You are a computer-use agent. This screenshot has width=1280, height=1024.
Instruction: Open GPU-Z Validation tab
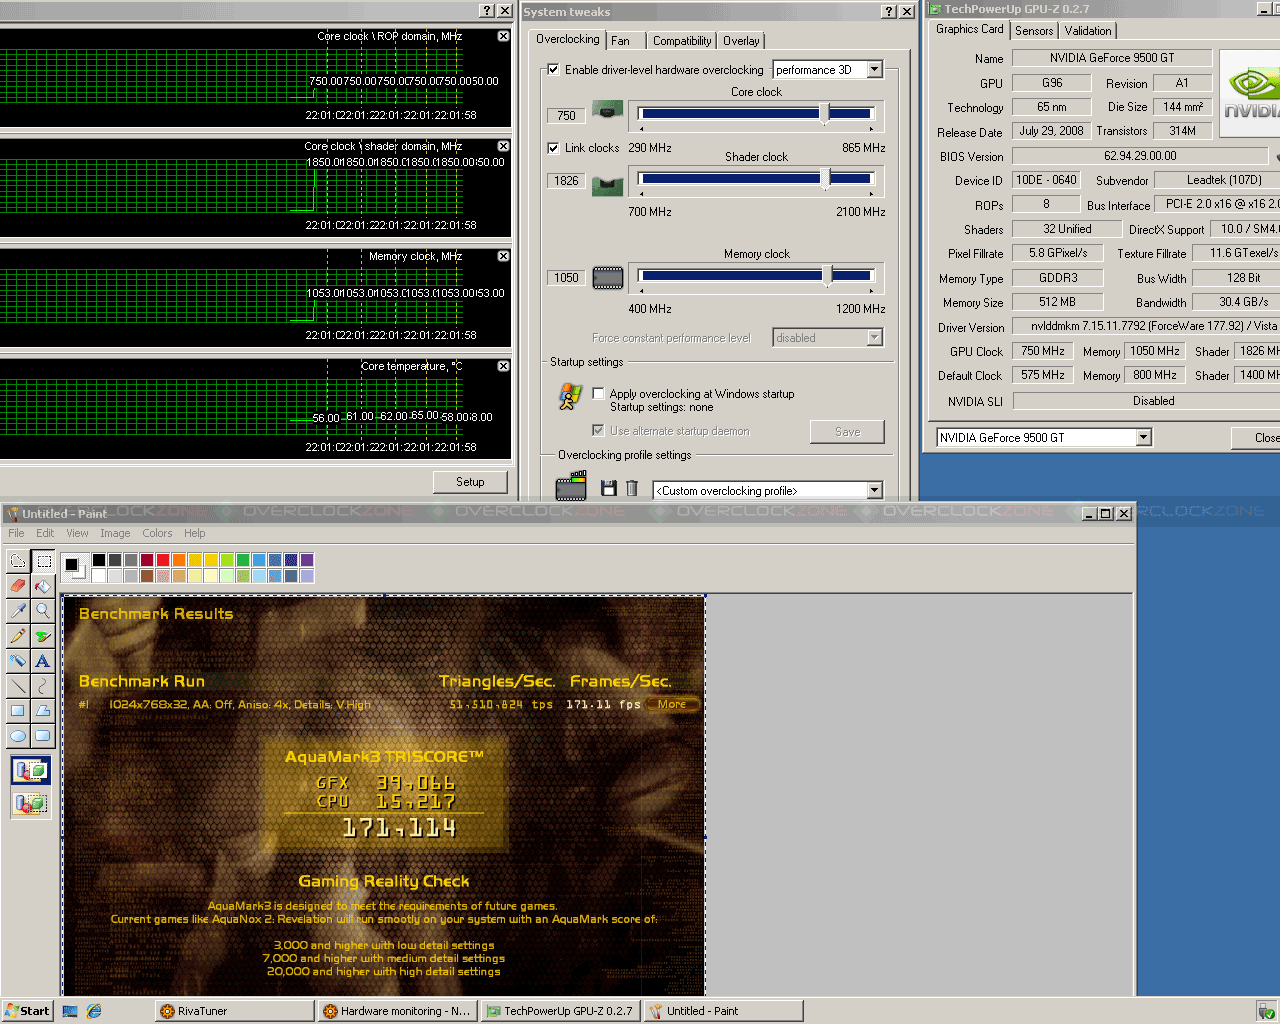pos(1088,31)
